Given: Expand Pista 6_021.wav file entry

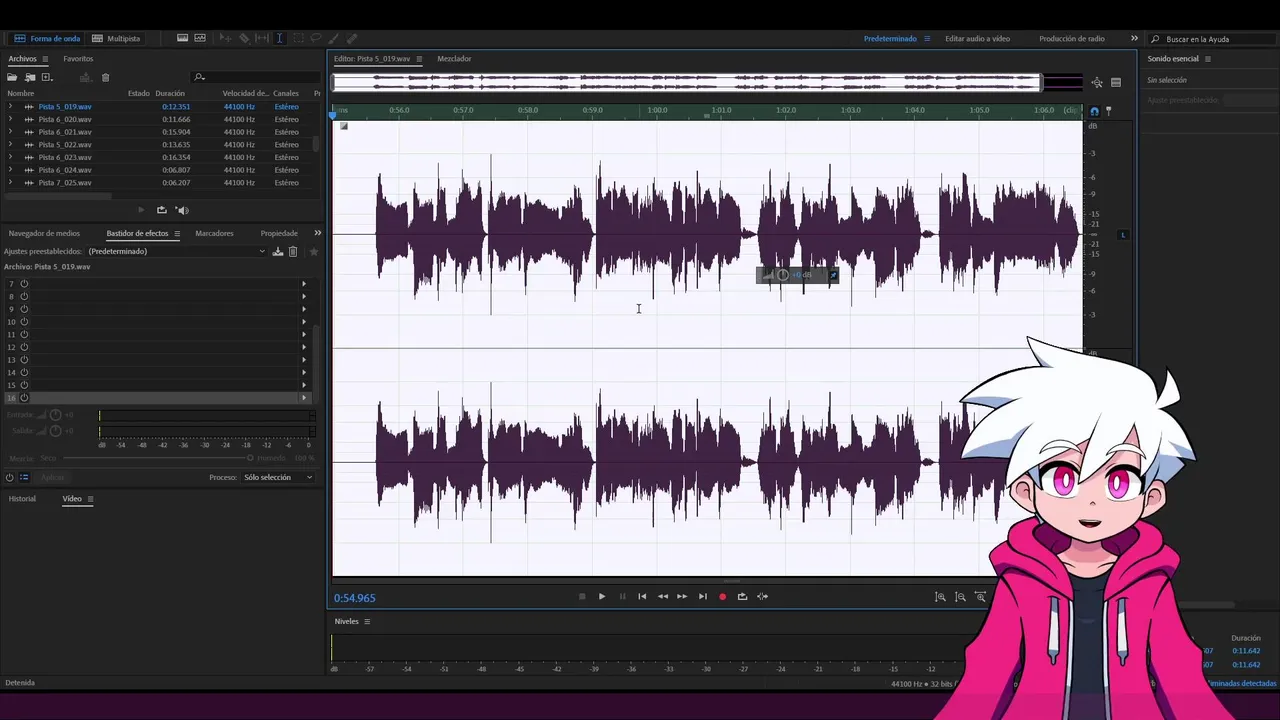Looking at the screenshot, I should [10, 132].
